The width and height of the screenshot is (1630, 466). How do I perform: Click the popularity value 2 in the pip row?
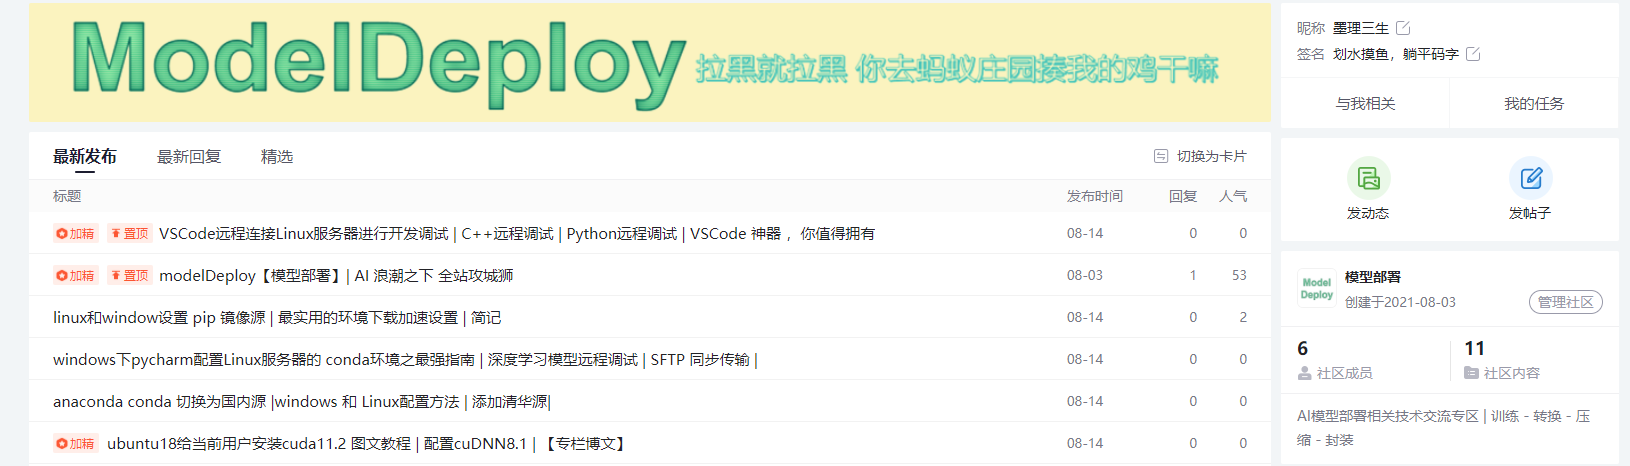(x=1243, y=318)
